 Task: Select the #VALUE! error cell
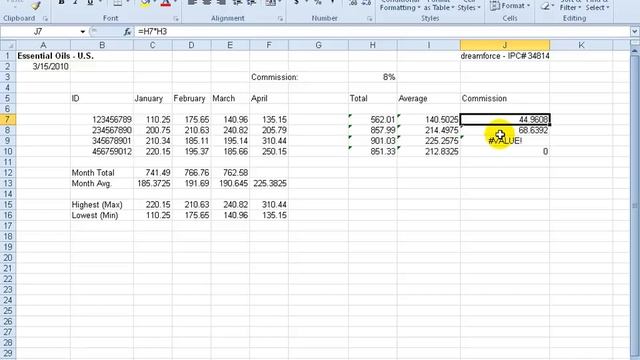tap(505, 141)
